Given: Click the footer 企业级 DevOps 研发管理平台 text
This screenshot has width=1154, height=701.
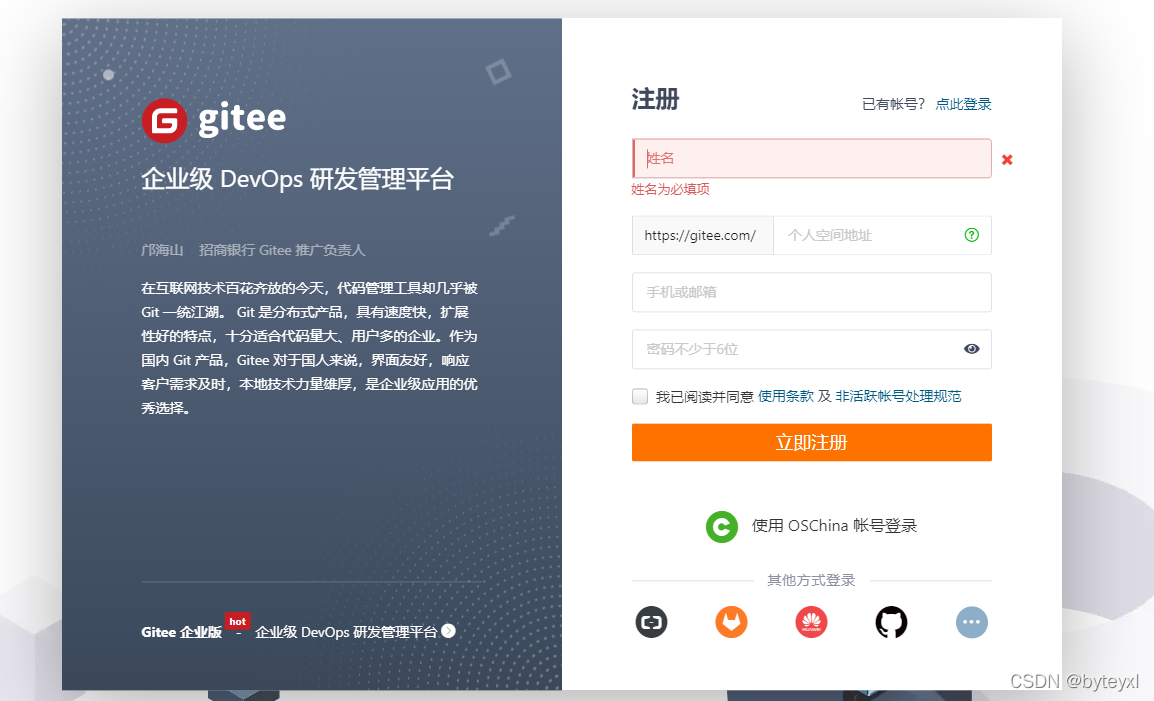Looking at the screenshot, I should tap(346, 632).
